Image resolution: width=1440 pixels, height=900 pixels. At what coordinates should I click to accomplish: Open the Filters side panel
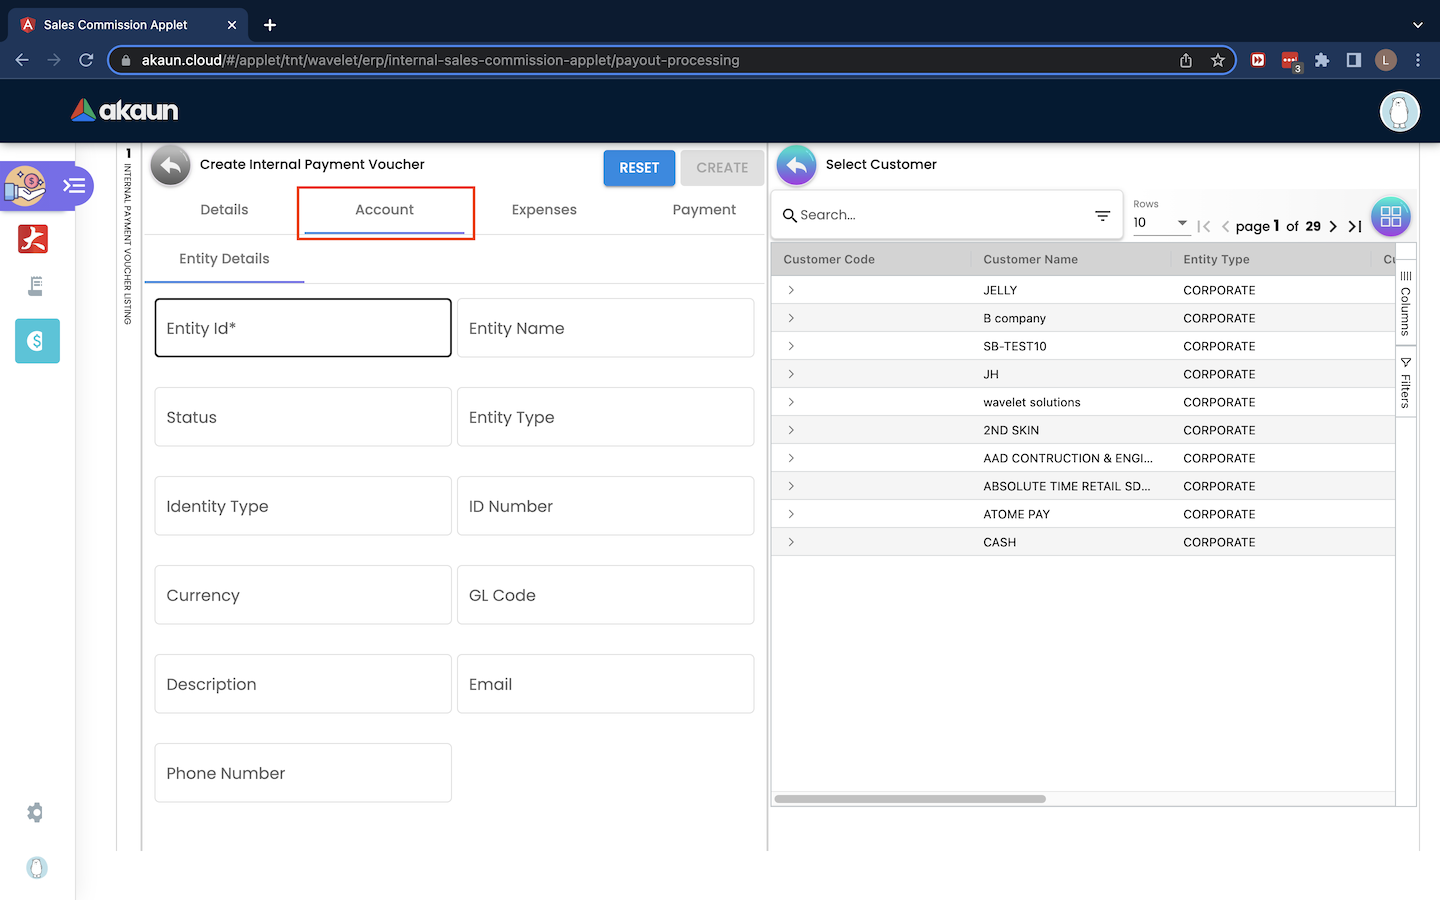point(1405,383)
